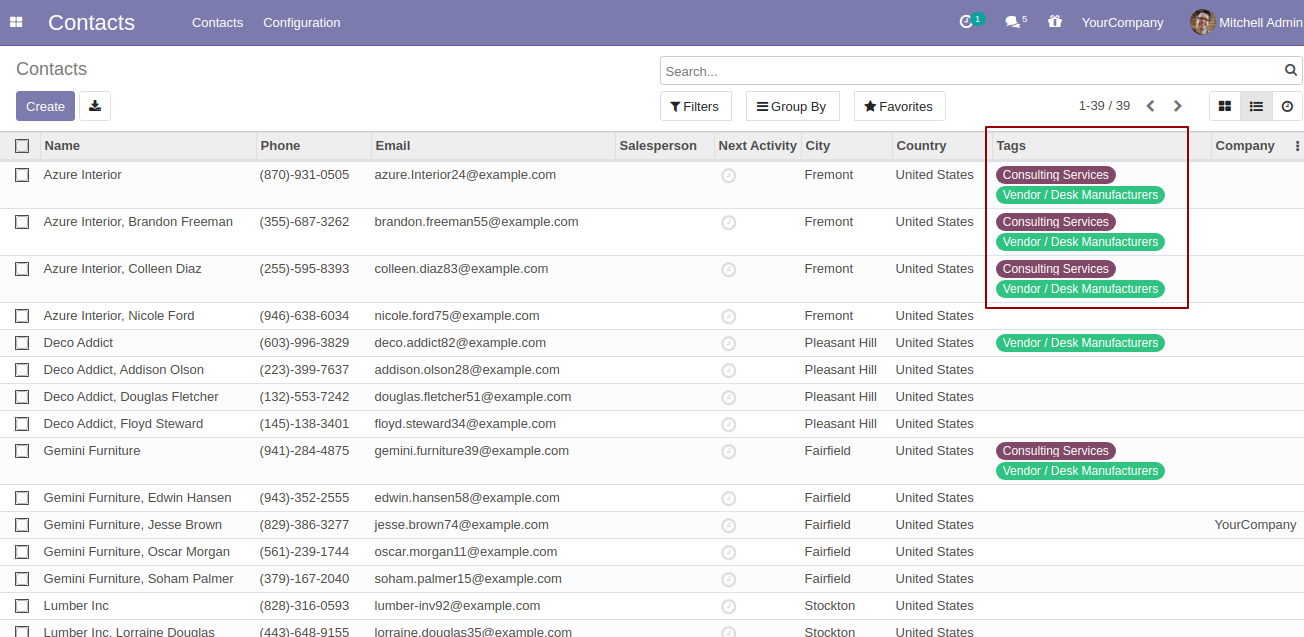Click activity clock for Floyd Steward row
This screenshot has height=637, width=1304.
click(729, 425)
